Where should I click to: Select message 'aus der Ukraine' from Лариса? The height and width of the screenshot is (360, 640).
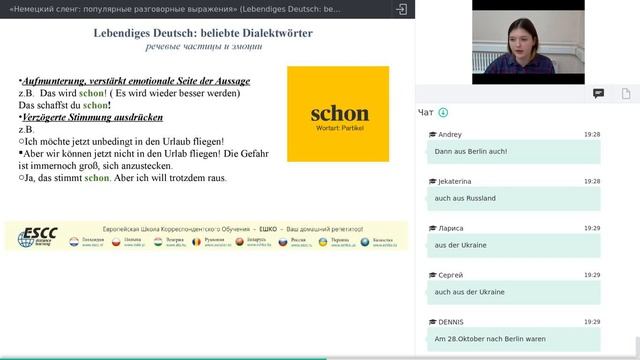click(513, 245)
